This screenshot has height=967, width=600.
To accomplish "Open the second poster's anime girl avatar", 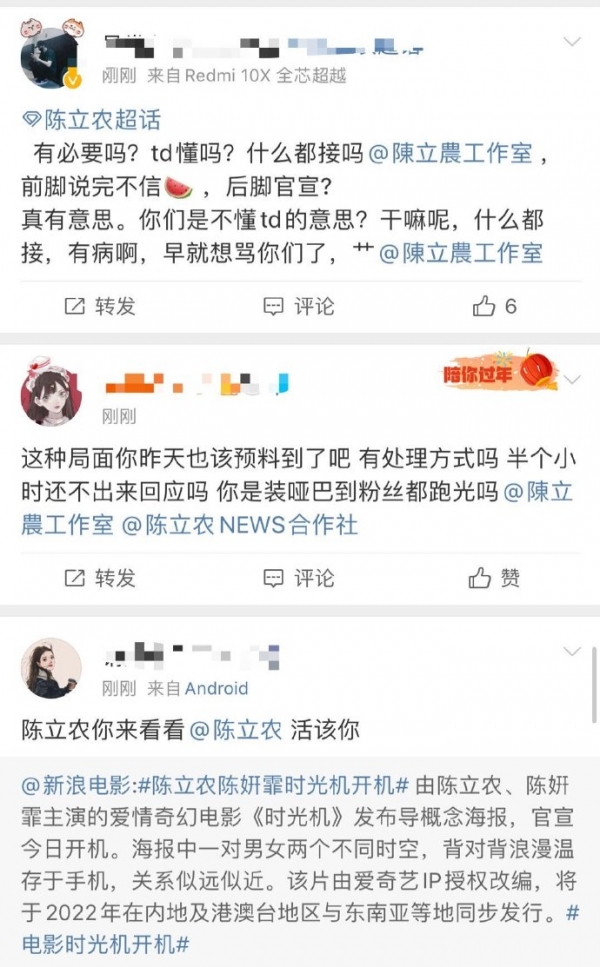I will tap(51, 393).
